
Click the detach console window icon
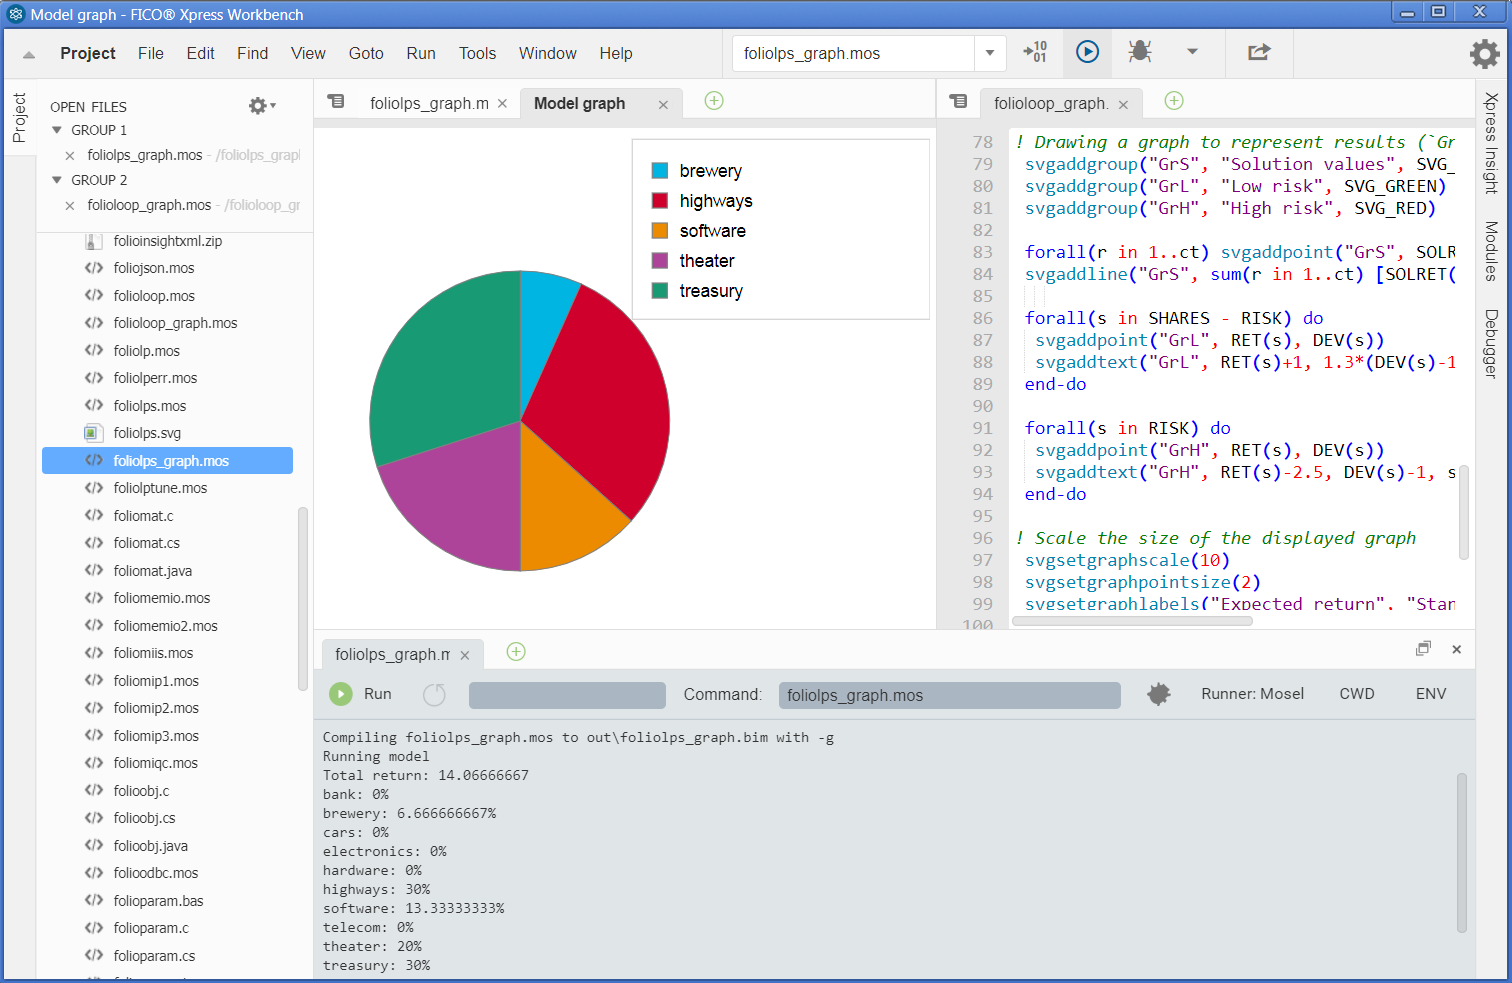(x=1423, y=648)
